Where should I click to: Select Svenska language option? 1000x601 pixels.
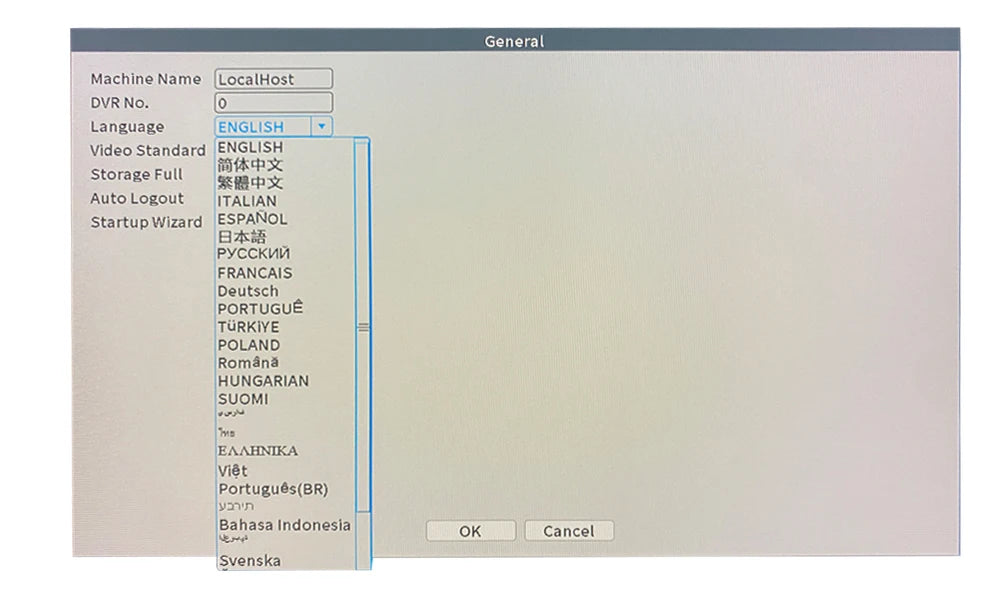point(249,561)
